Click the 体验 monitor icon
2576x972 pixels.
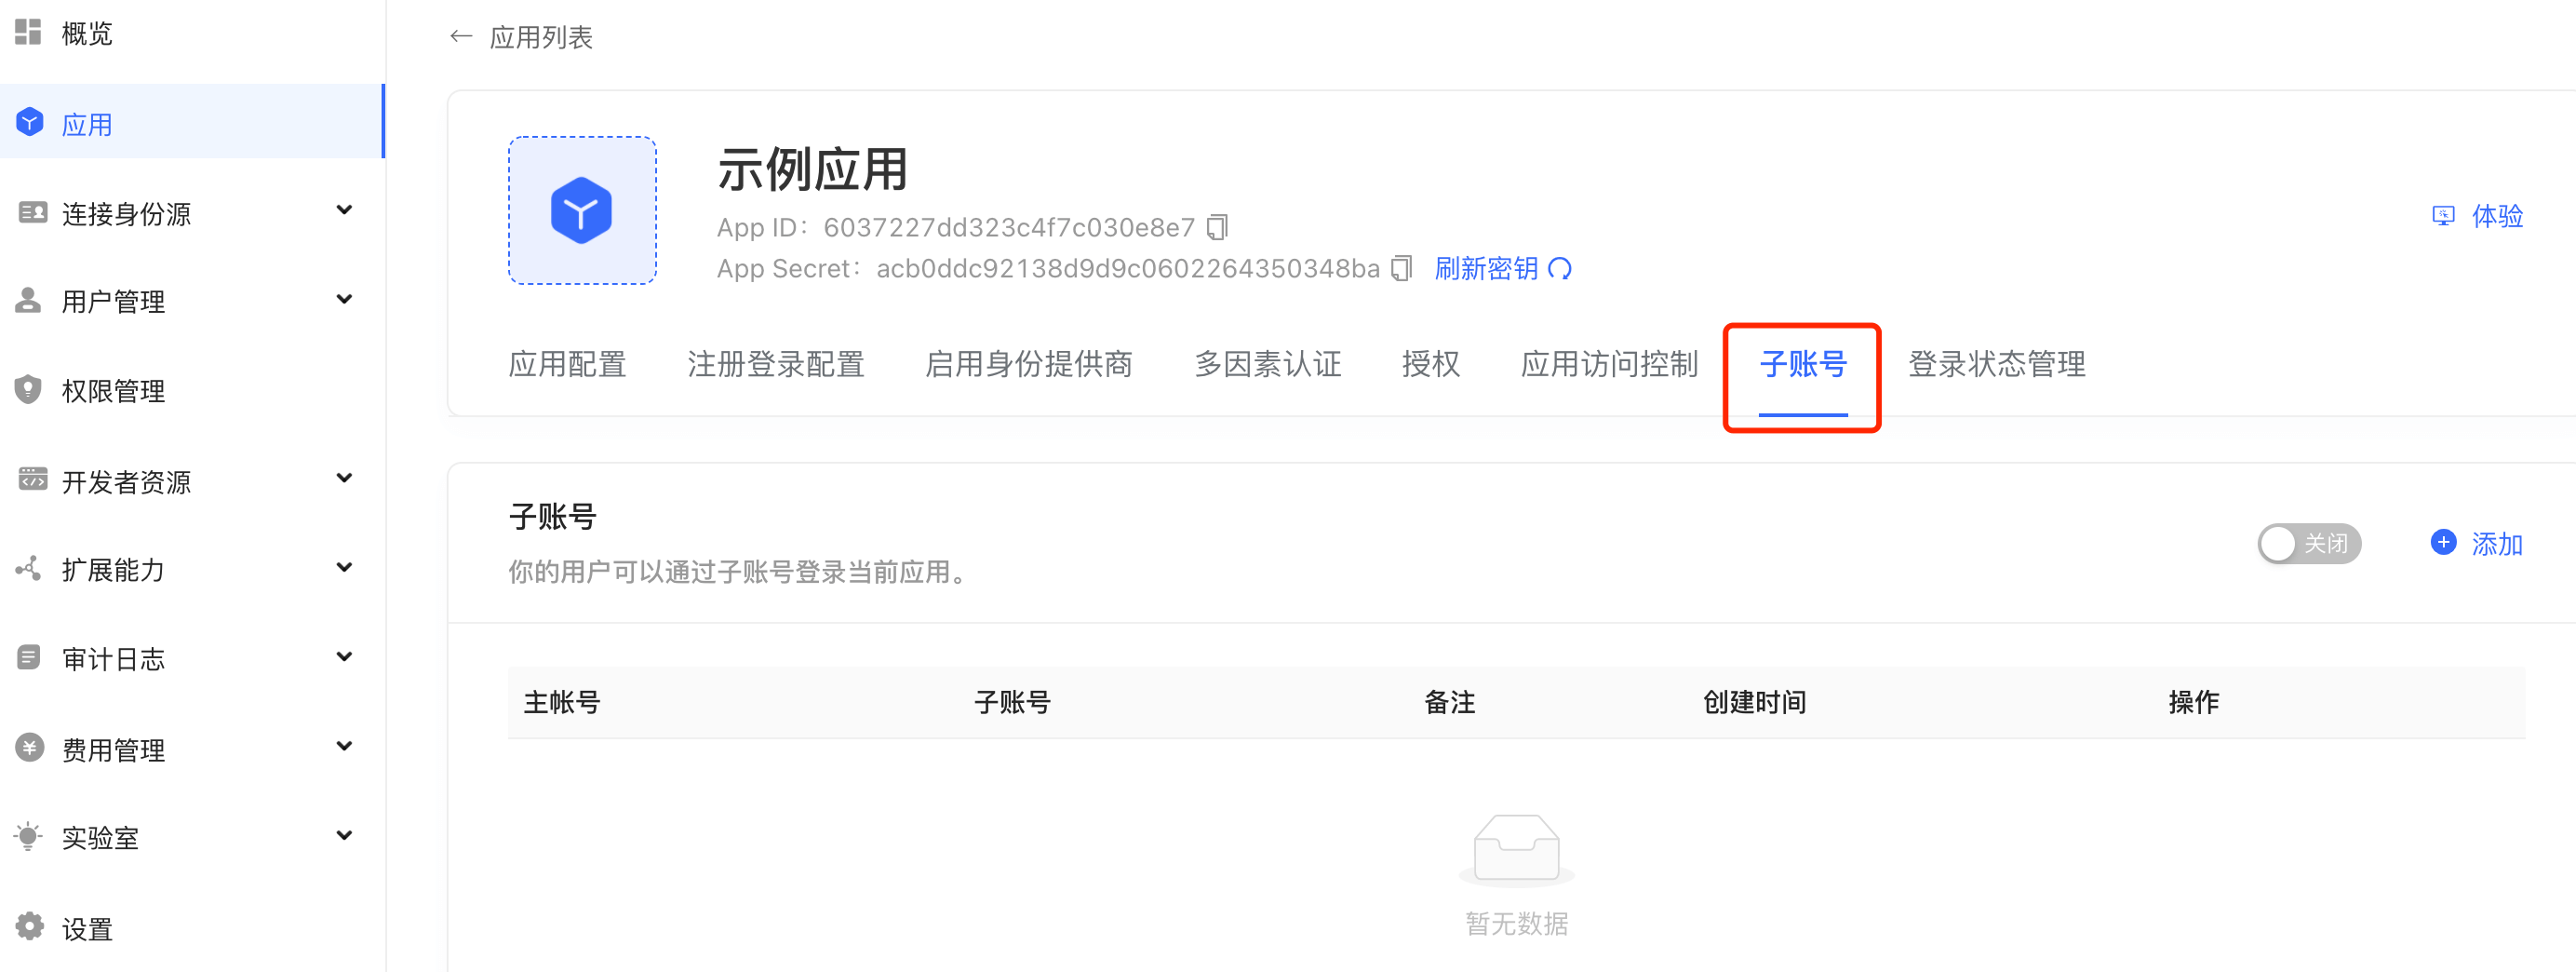tap(2443, 216)
